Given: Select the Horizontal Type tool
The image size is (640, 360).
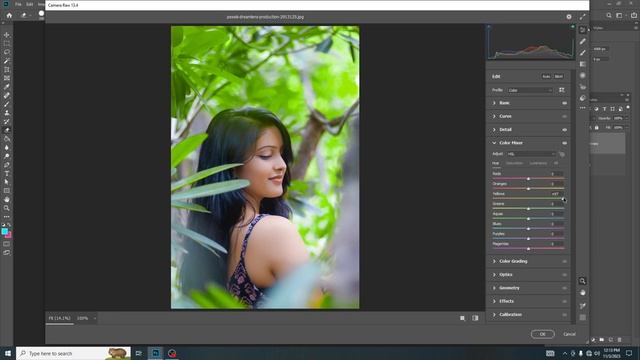Looking at the screenshot, I should coord(7,173).
